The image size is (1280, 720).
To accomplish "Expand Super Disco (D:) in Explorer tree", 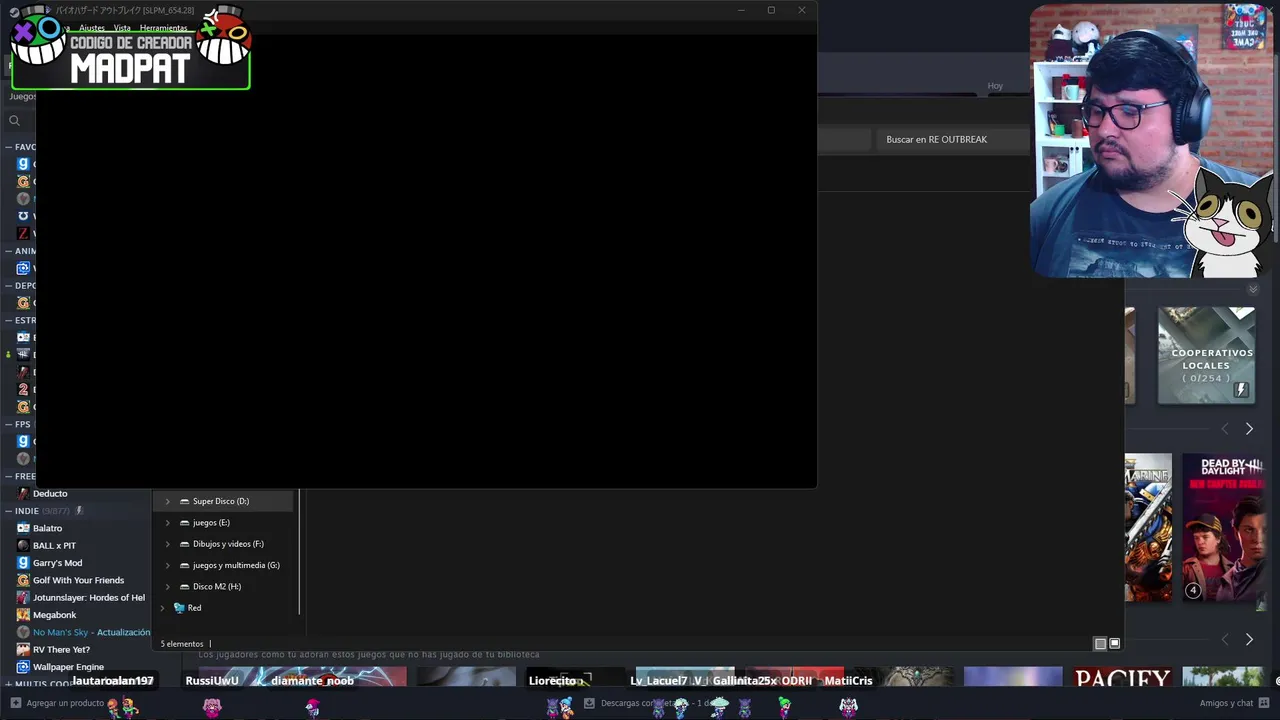I will coord(167,501).
